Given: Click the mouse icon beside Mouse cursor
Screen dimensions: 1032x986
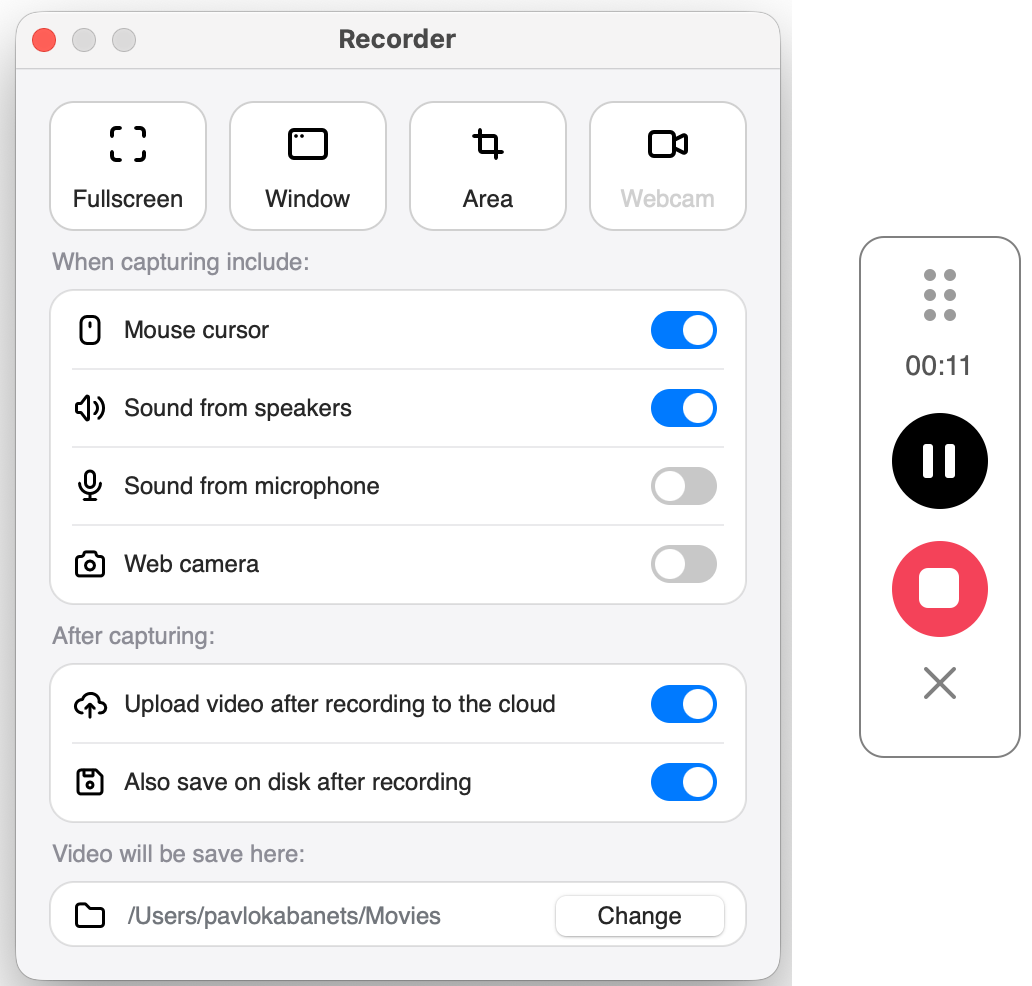Looking at the screenshot, I should (x=90, y=330).
